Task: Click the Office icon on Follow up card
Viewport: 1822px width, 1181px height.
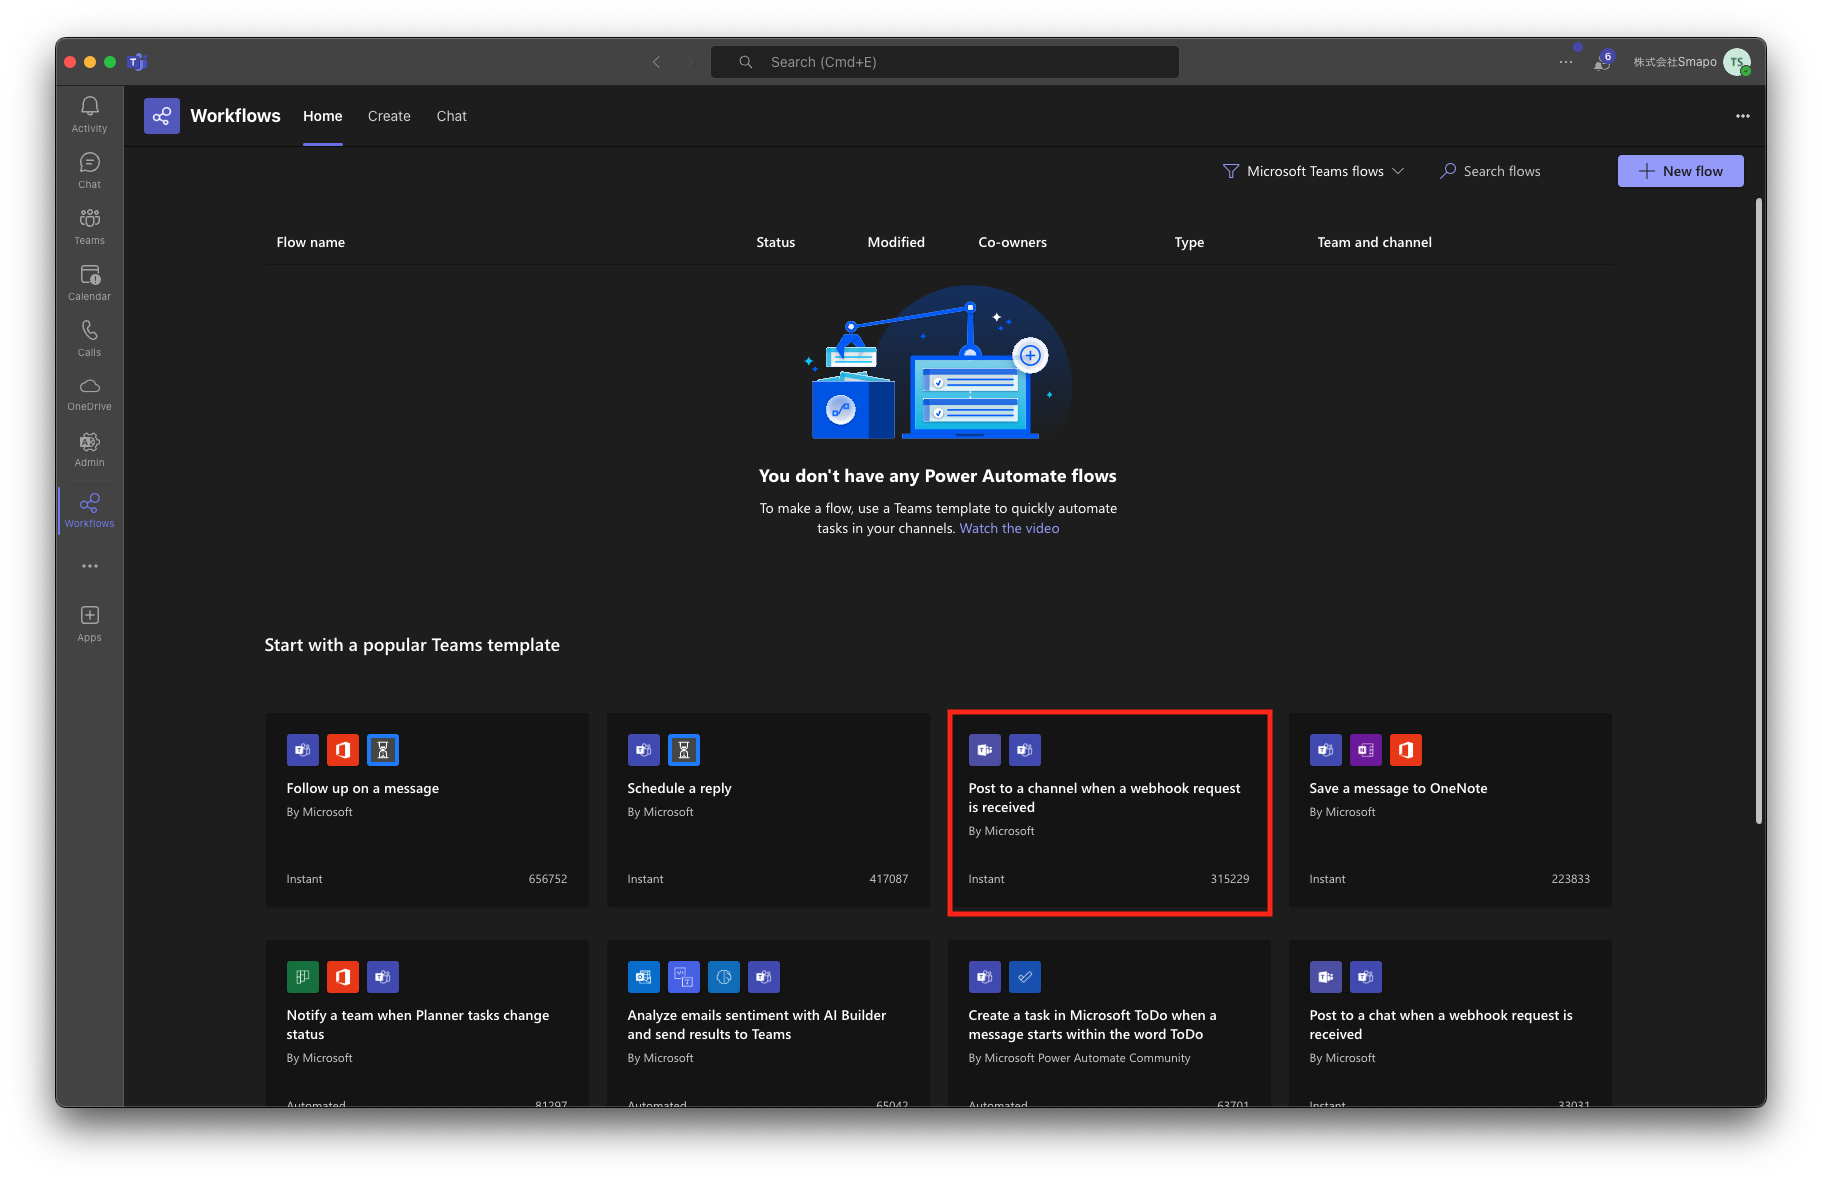Action: click(x=343, y=750)
